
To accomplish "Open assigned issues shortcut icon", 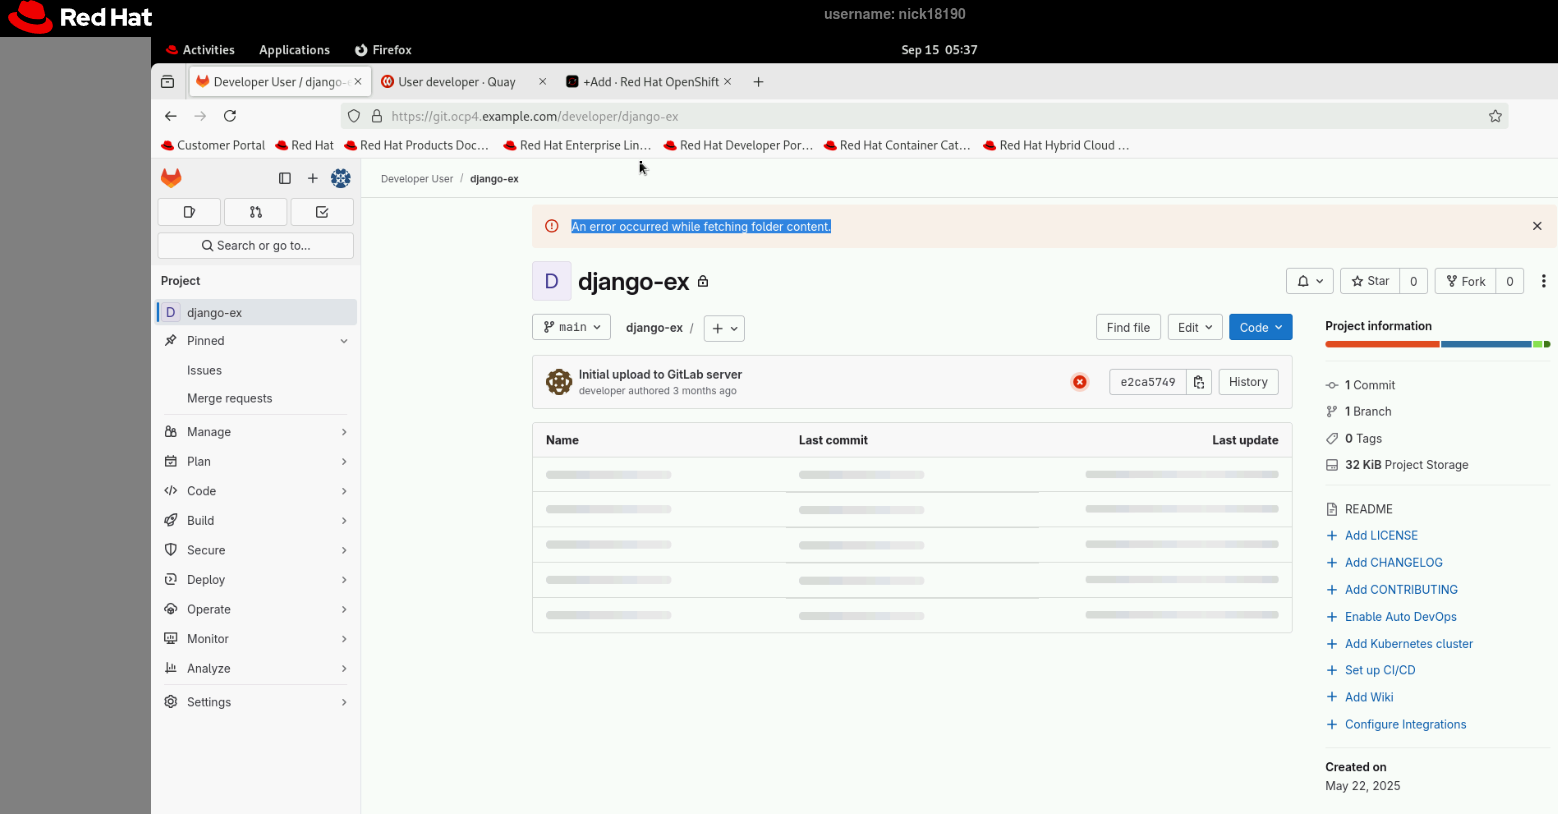I will 189,212.
